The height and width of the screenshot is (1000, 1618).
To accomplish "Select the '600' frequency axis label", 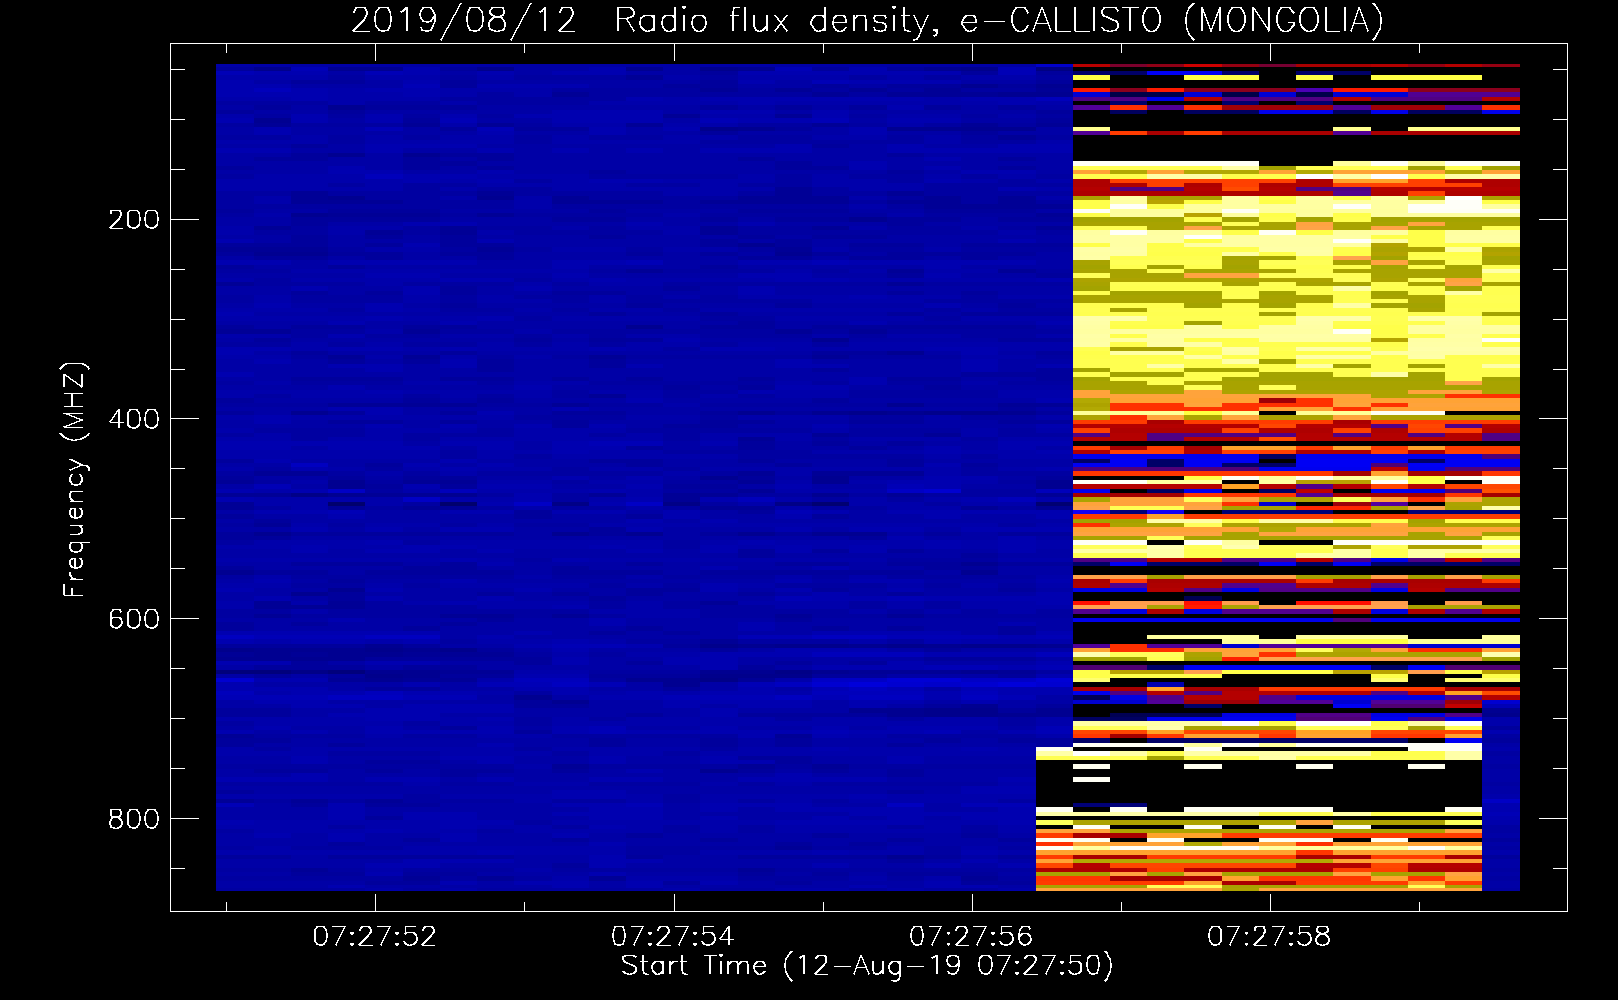I will click(x=134, y=620).
